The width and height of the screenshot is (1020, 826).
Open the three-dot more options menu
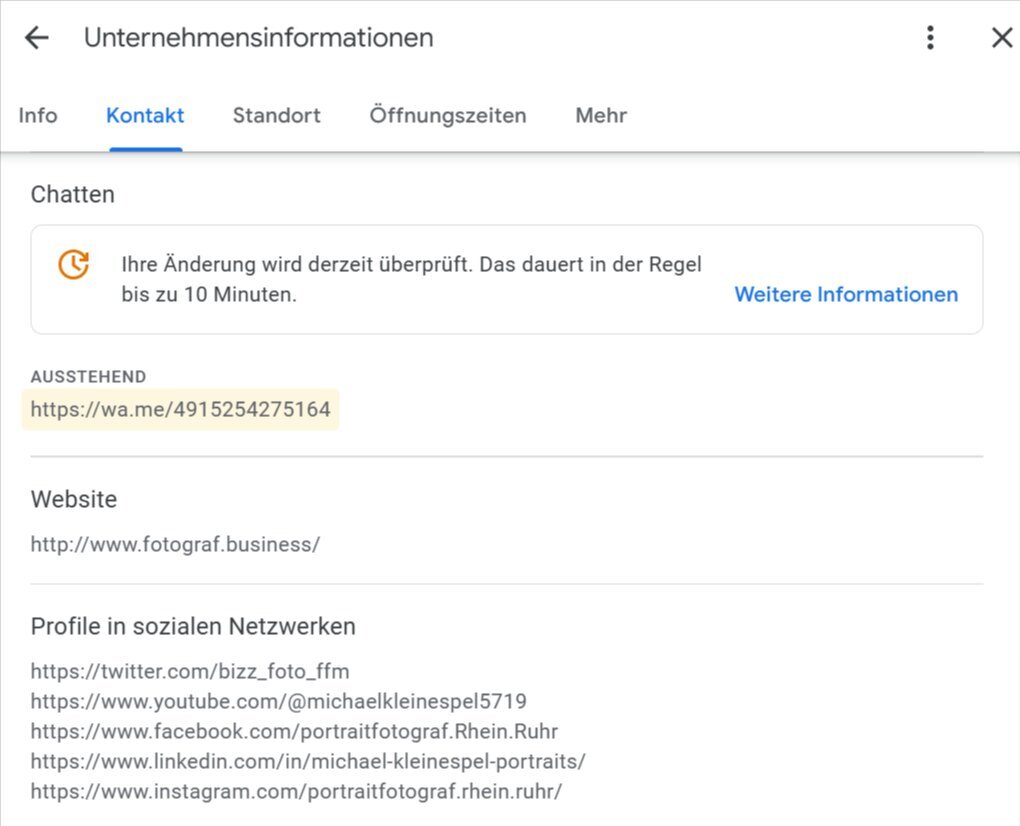(930, 38)
